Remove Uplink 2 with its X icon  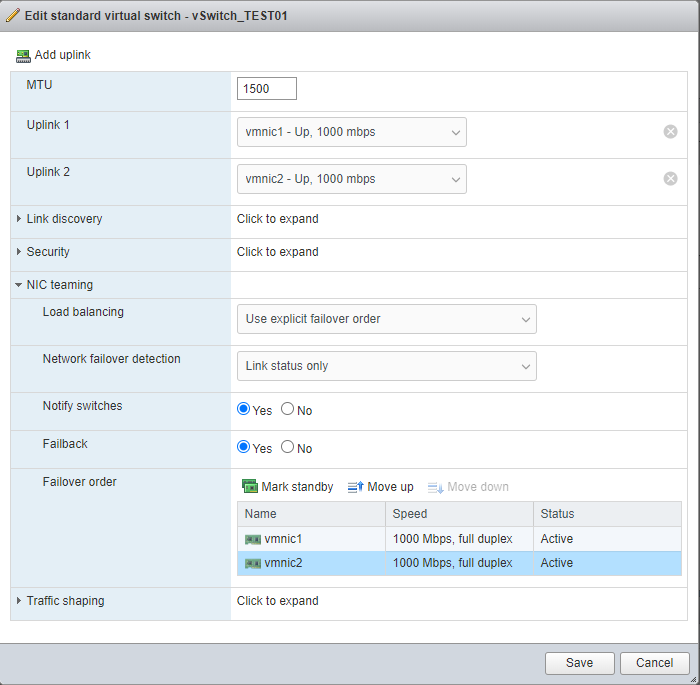coord(670,179)
